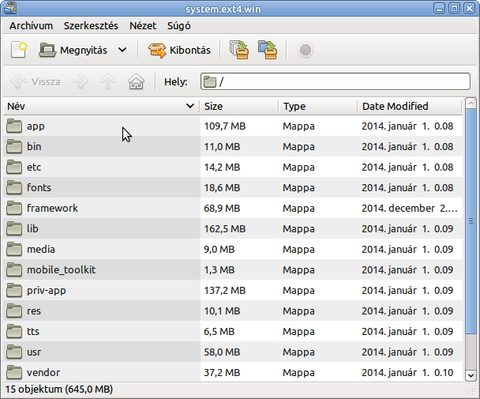Click the go up one level icon

coord(108,82)
